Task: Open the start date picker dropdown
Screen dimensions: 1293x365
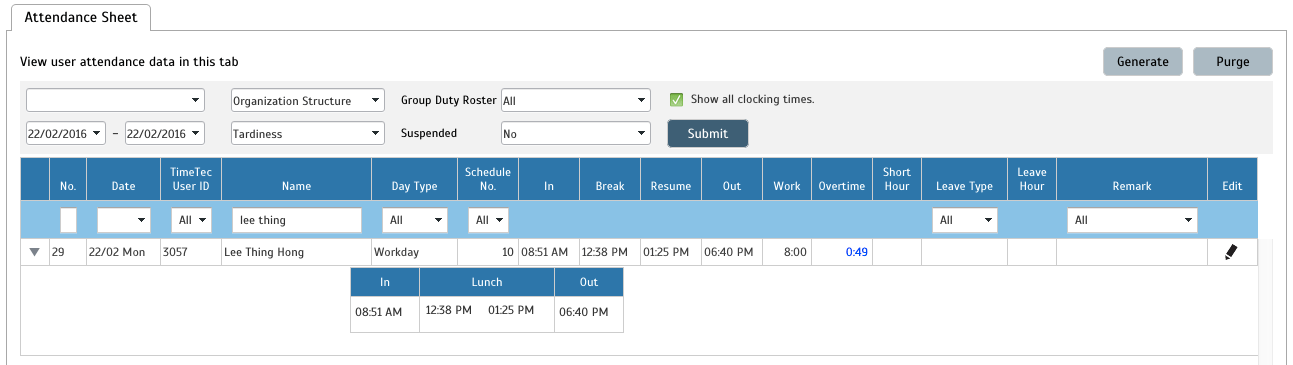Action: pyautogui.click(x=65, y=133)
